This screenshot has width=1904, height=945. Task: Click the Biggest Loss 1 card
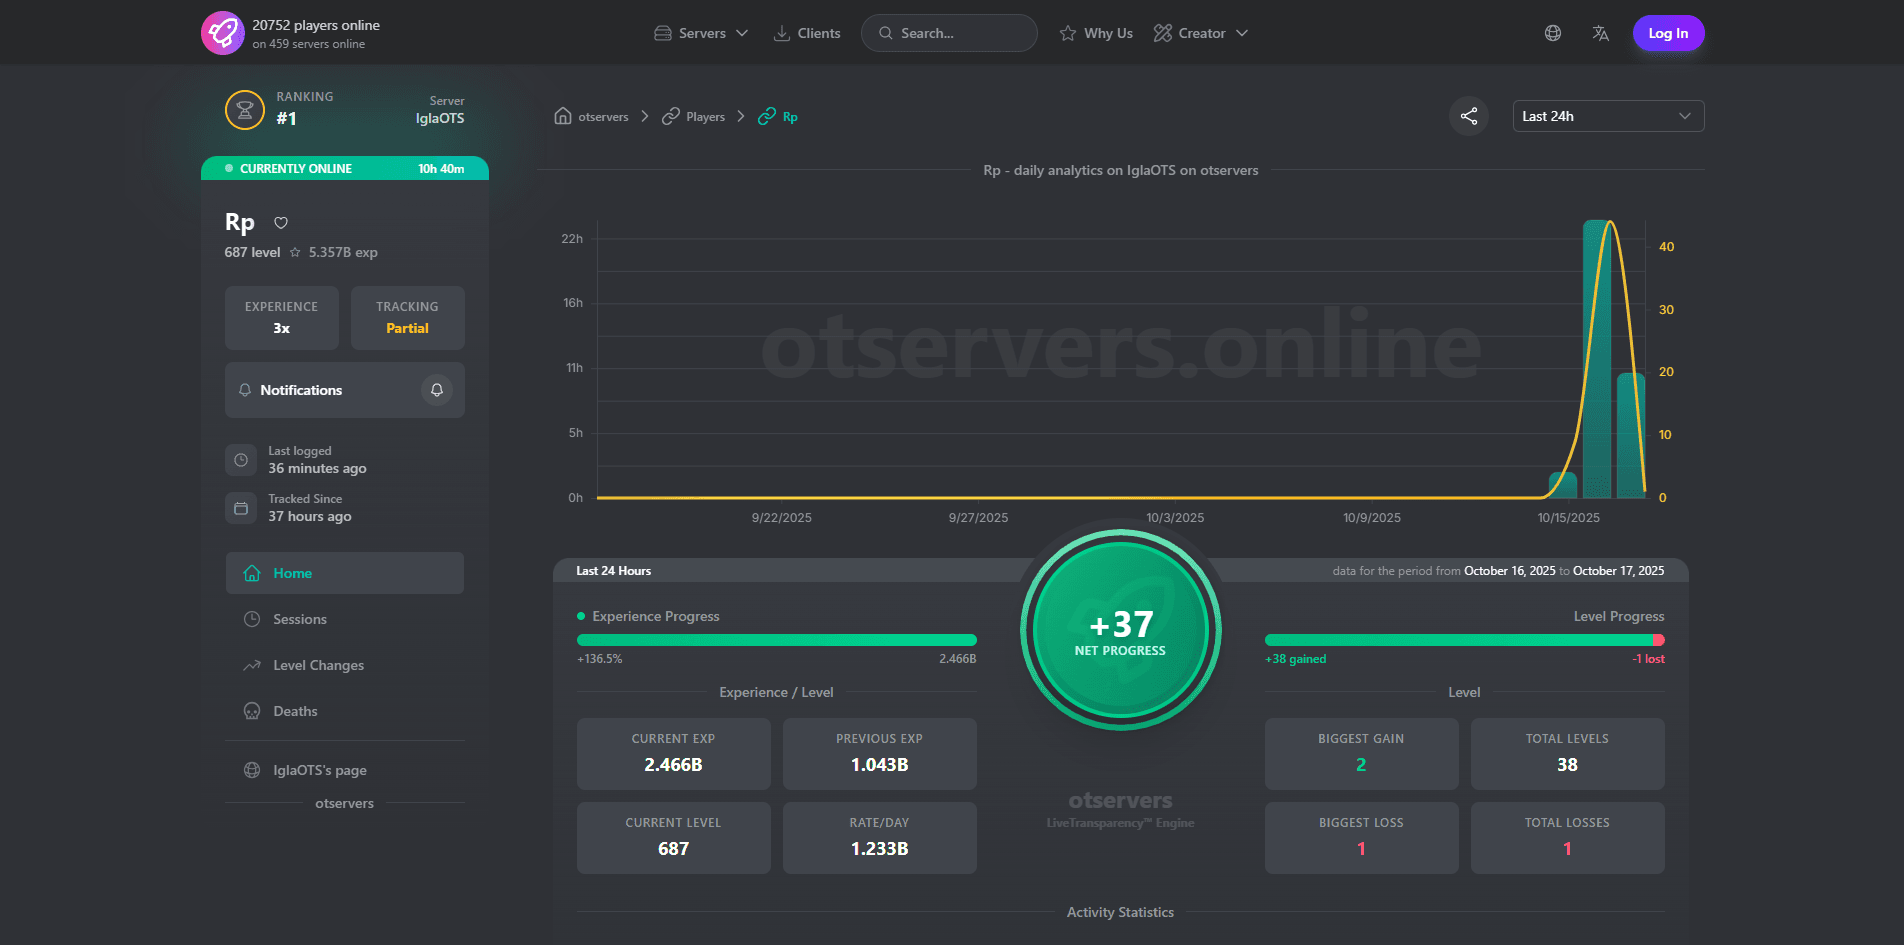pos(1362,838)
